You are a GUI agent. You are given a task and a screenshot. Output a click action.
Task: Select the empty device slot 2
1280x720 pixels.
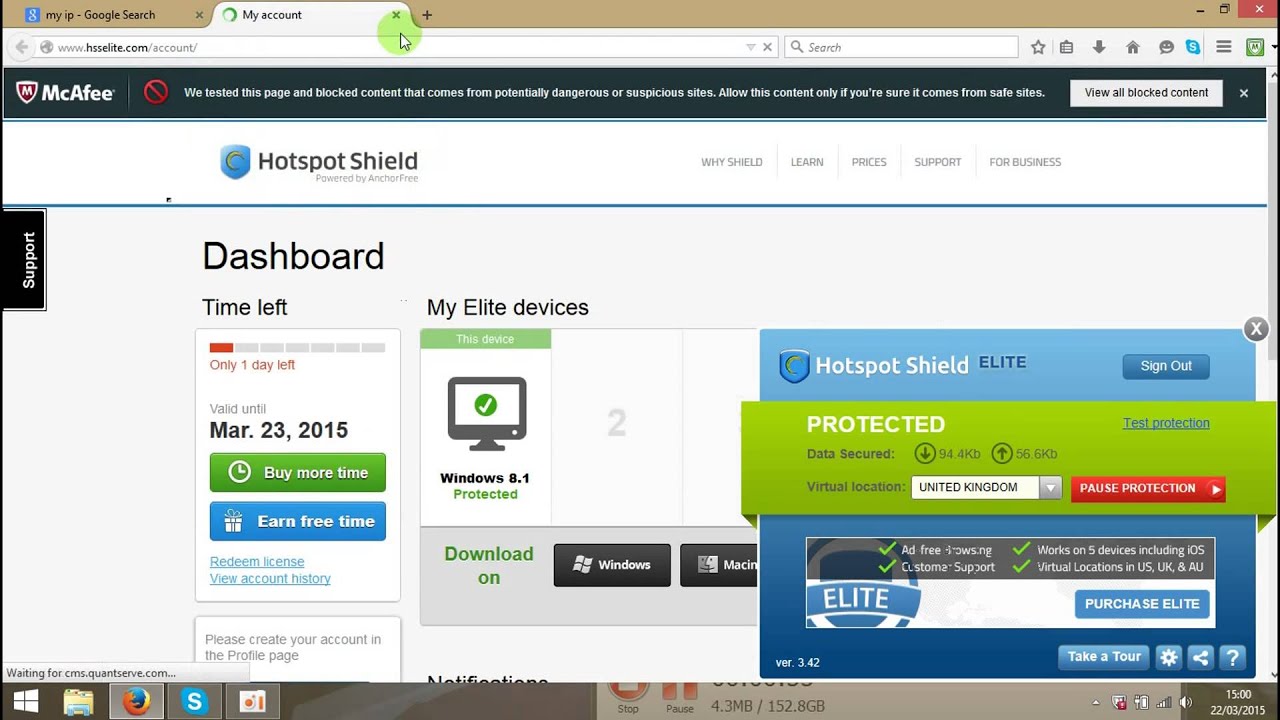[x=617, y=423]
